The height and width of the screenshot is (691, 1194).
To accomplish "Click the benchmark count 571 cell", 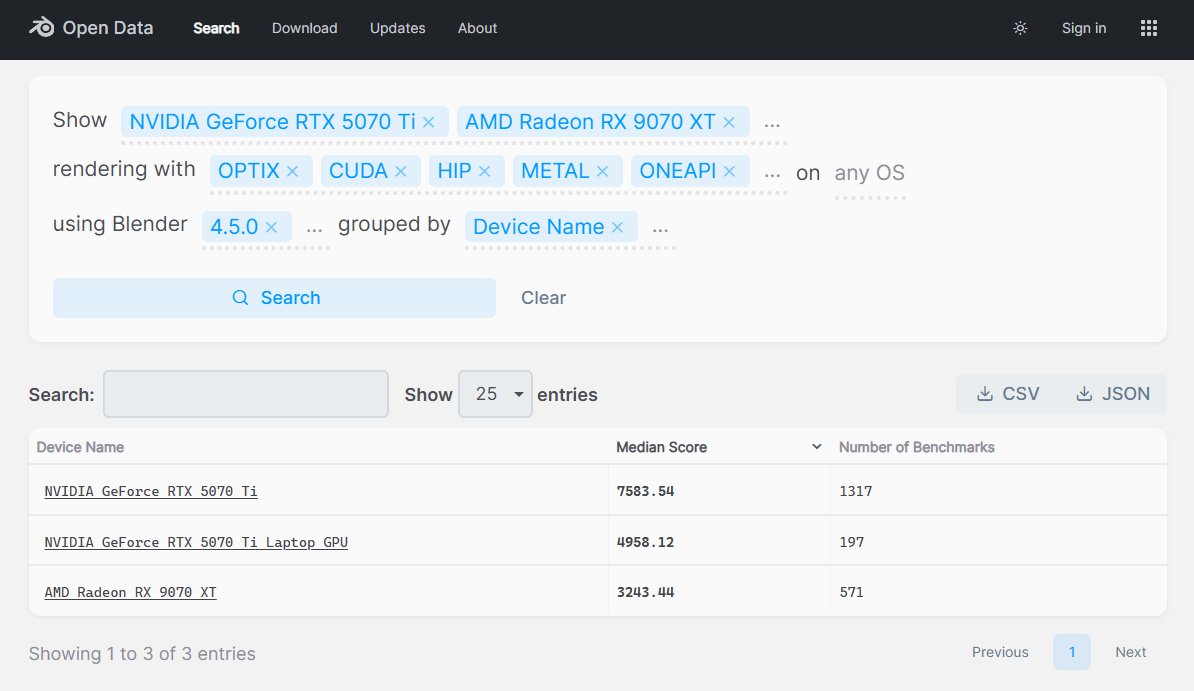I will point(852,593).
